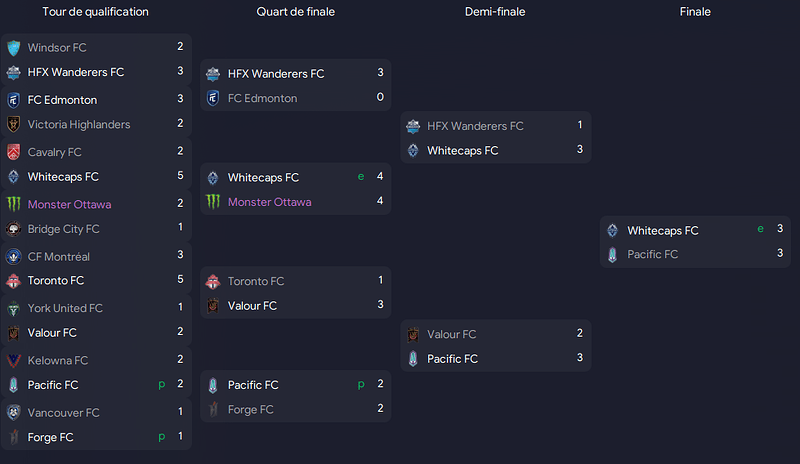
Task: Select the Finale column heading
Action: (x=695, y=12)
